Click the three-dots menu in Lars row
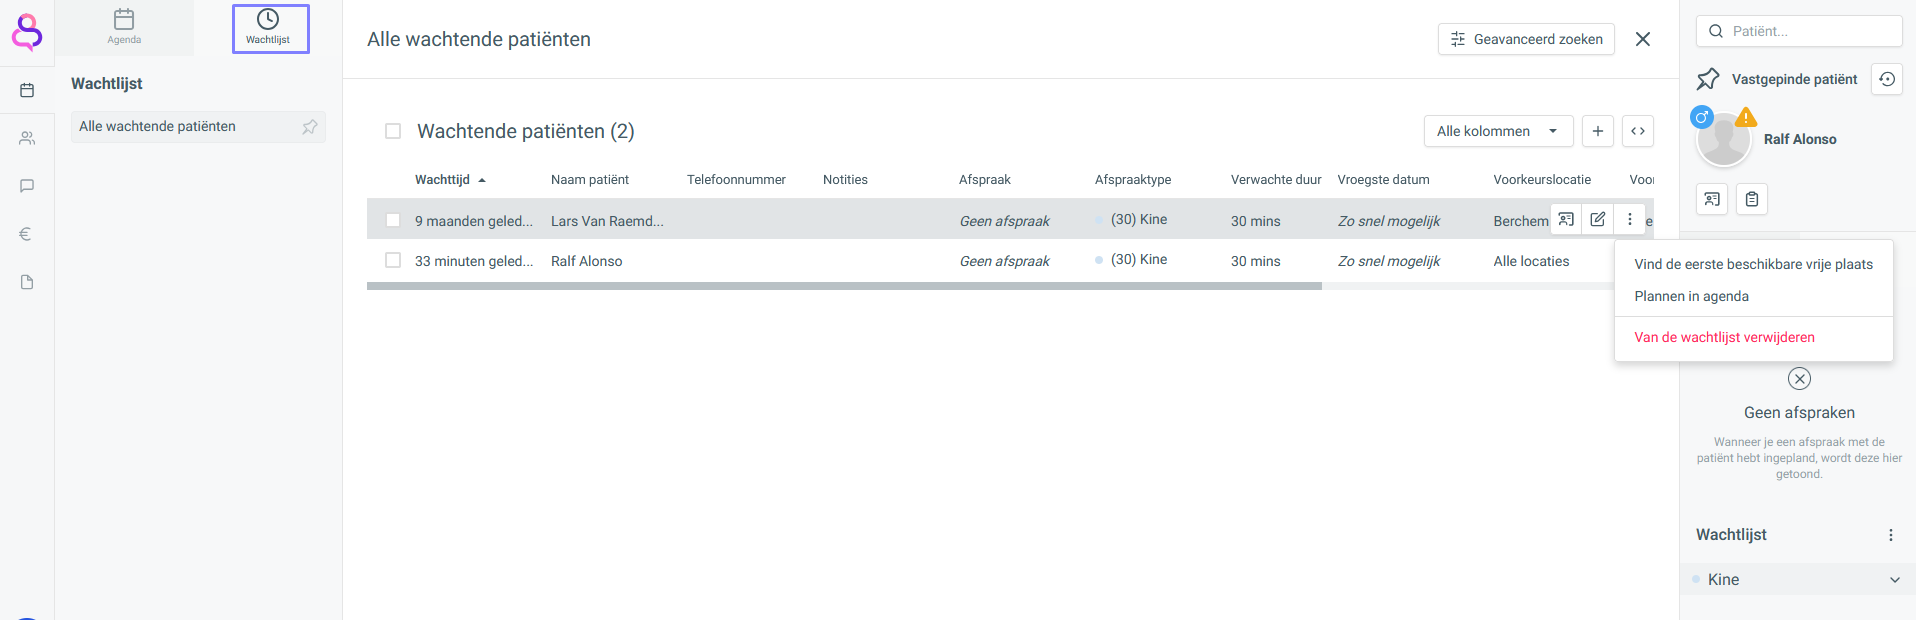 tap(1630, 219)
